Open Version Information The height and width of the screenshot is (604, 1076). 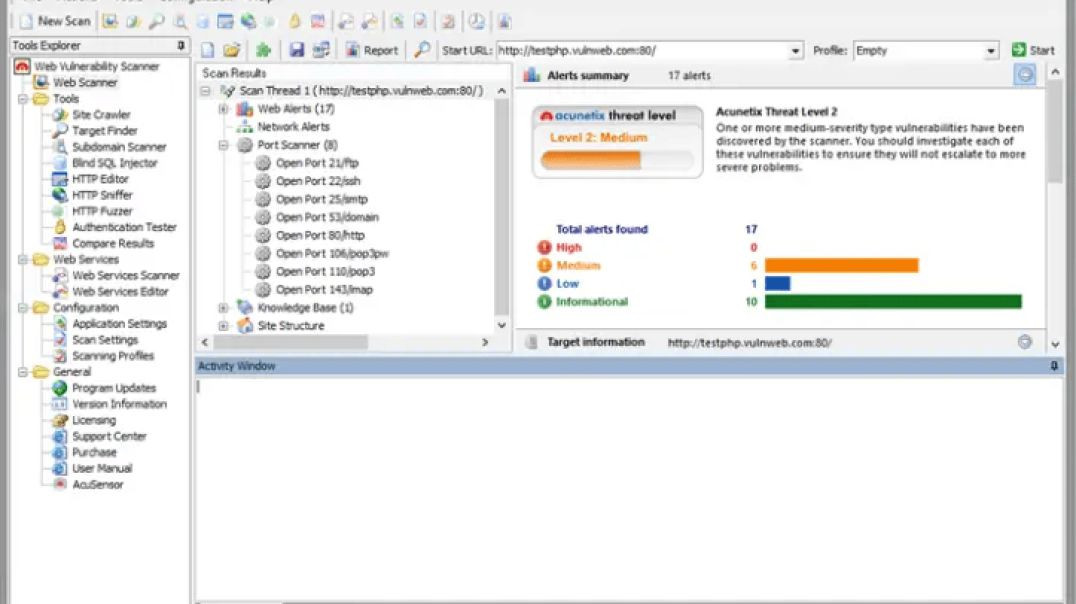tap(119, 404)
